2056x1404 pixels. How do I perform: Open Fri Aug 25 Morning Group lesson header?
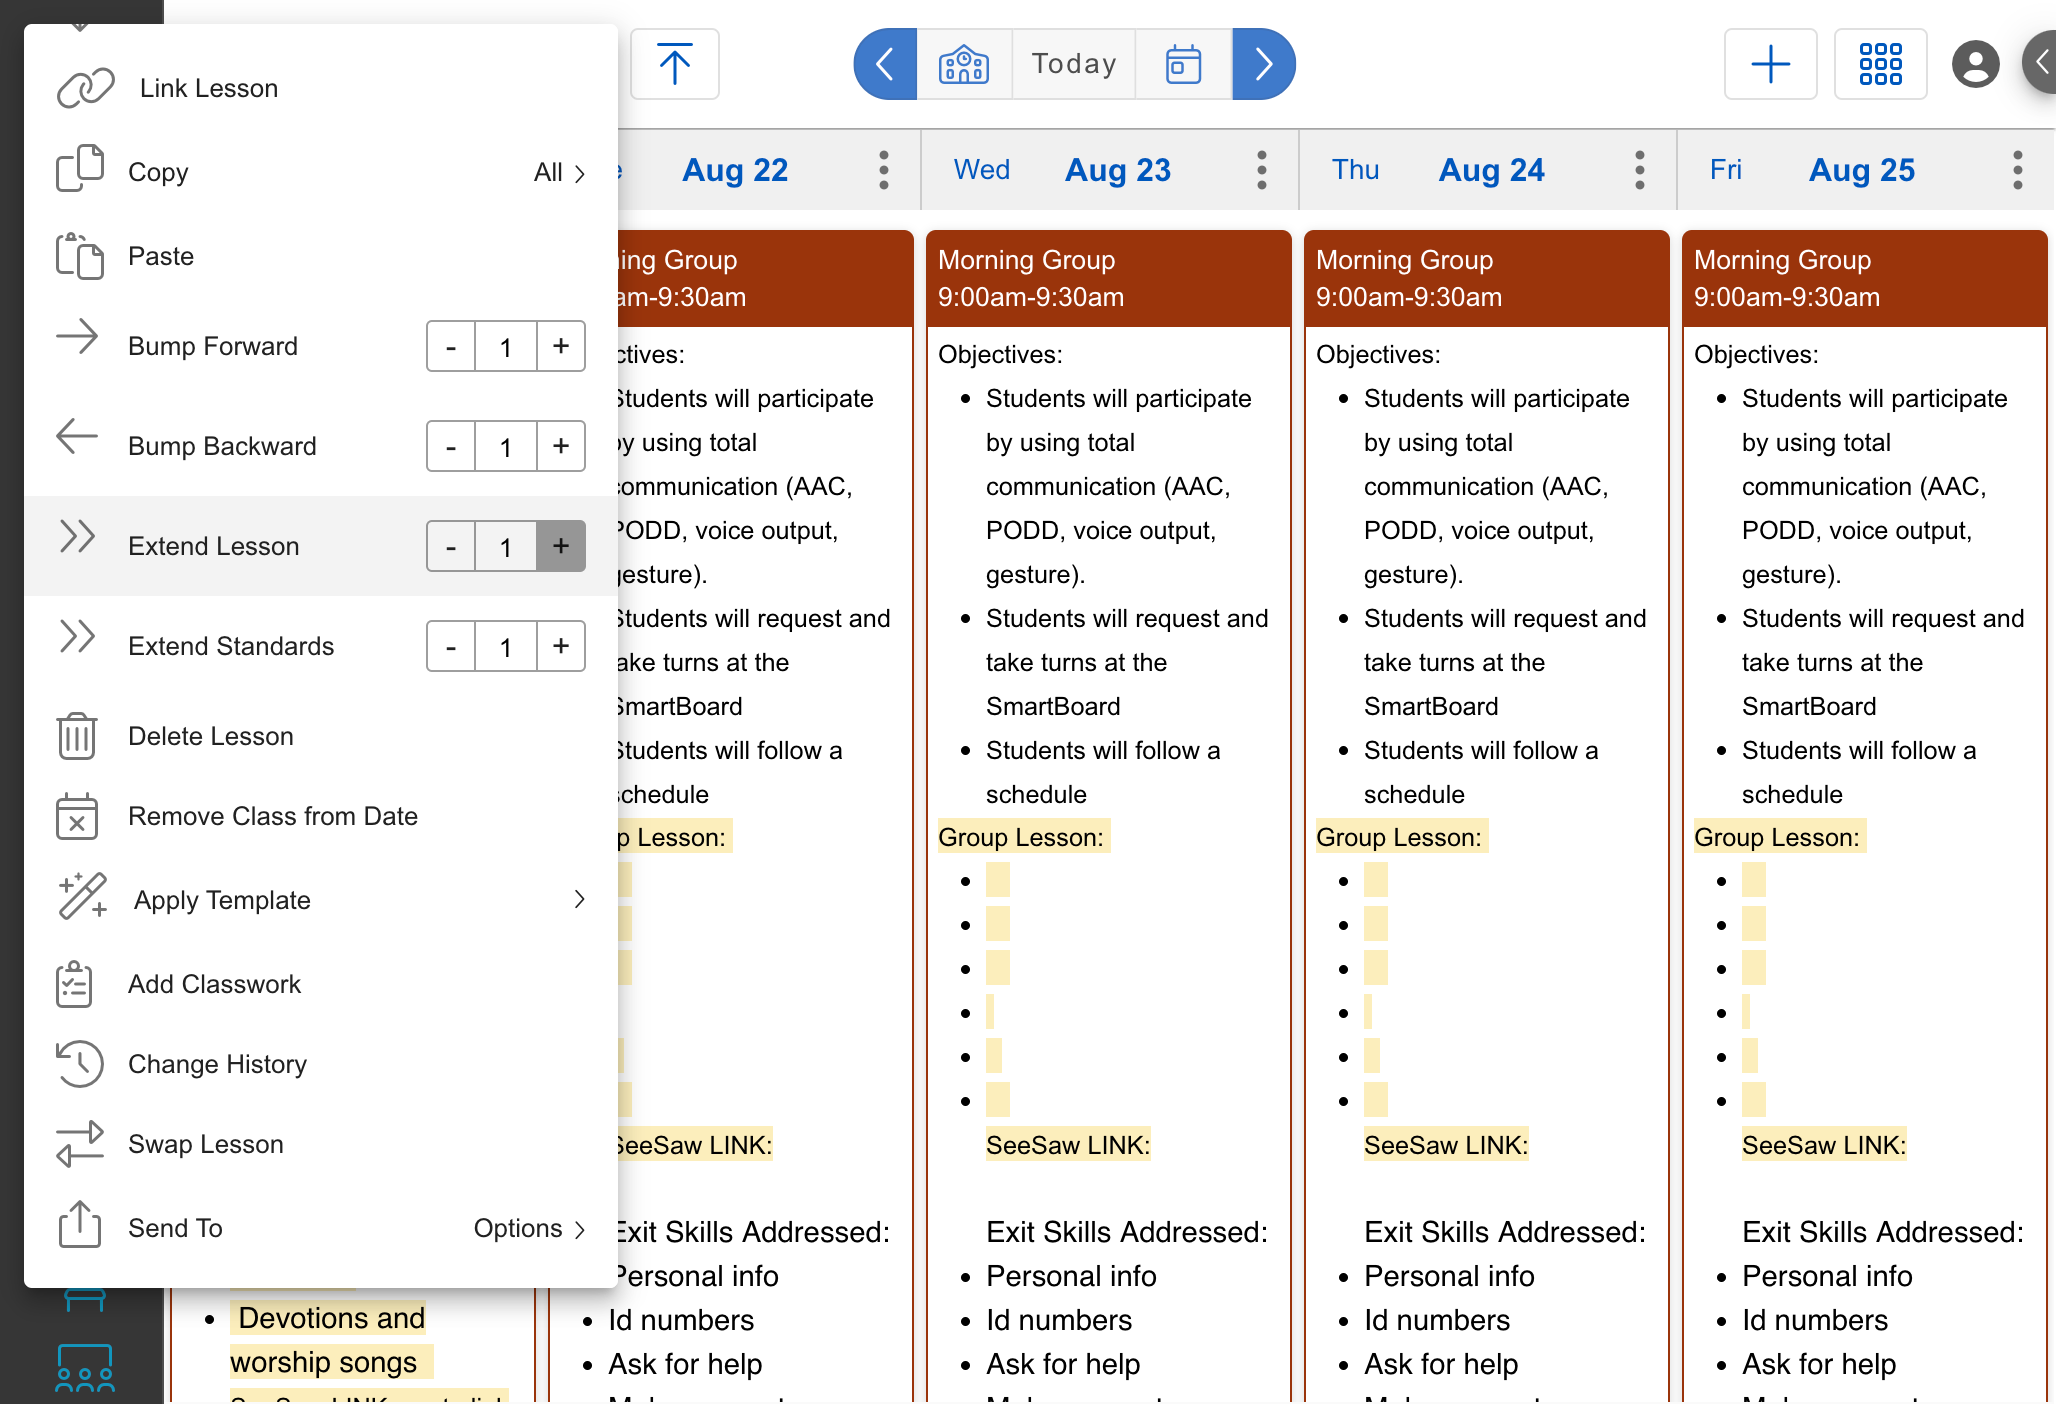(1865, 278)
